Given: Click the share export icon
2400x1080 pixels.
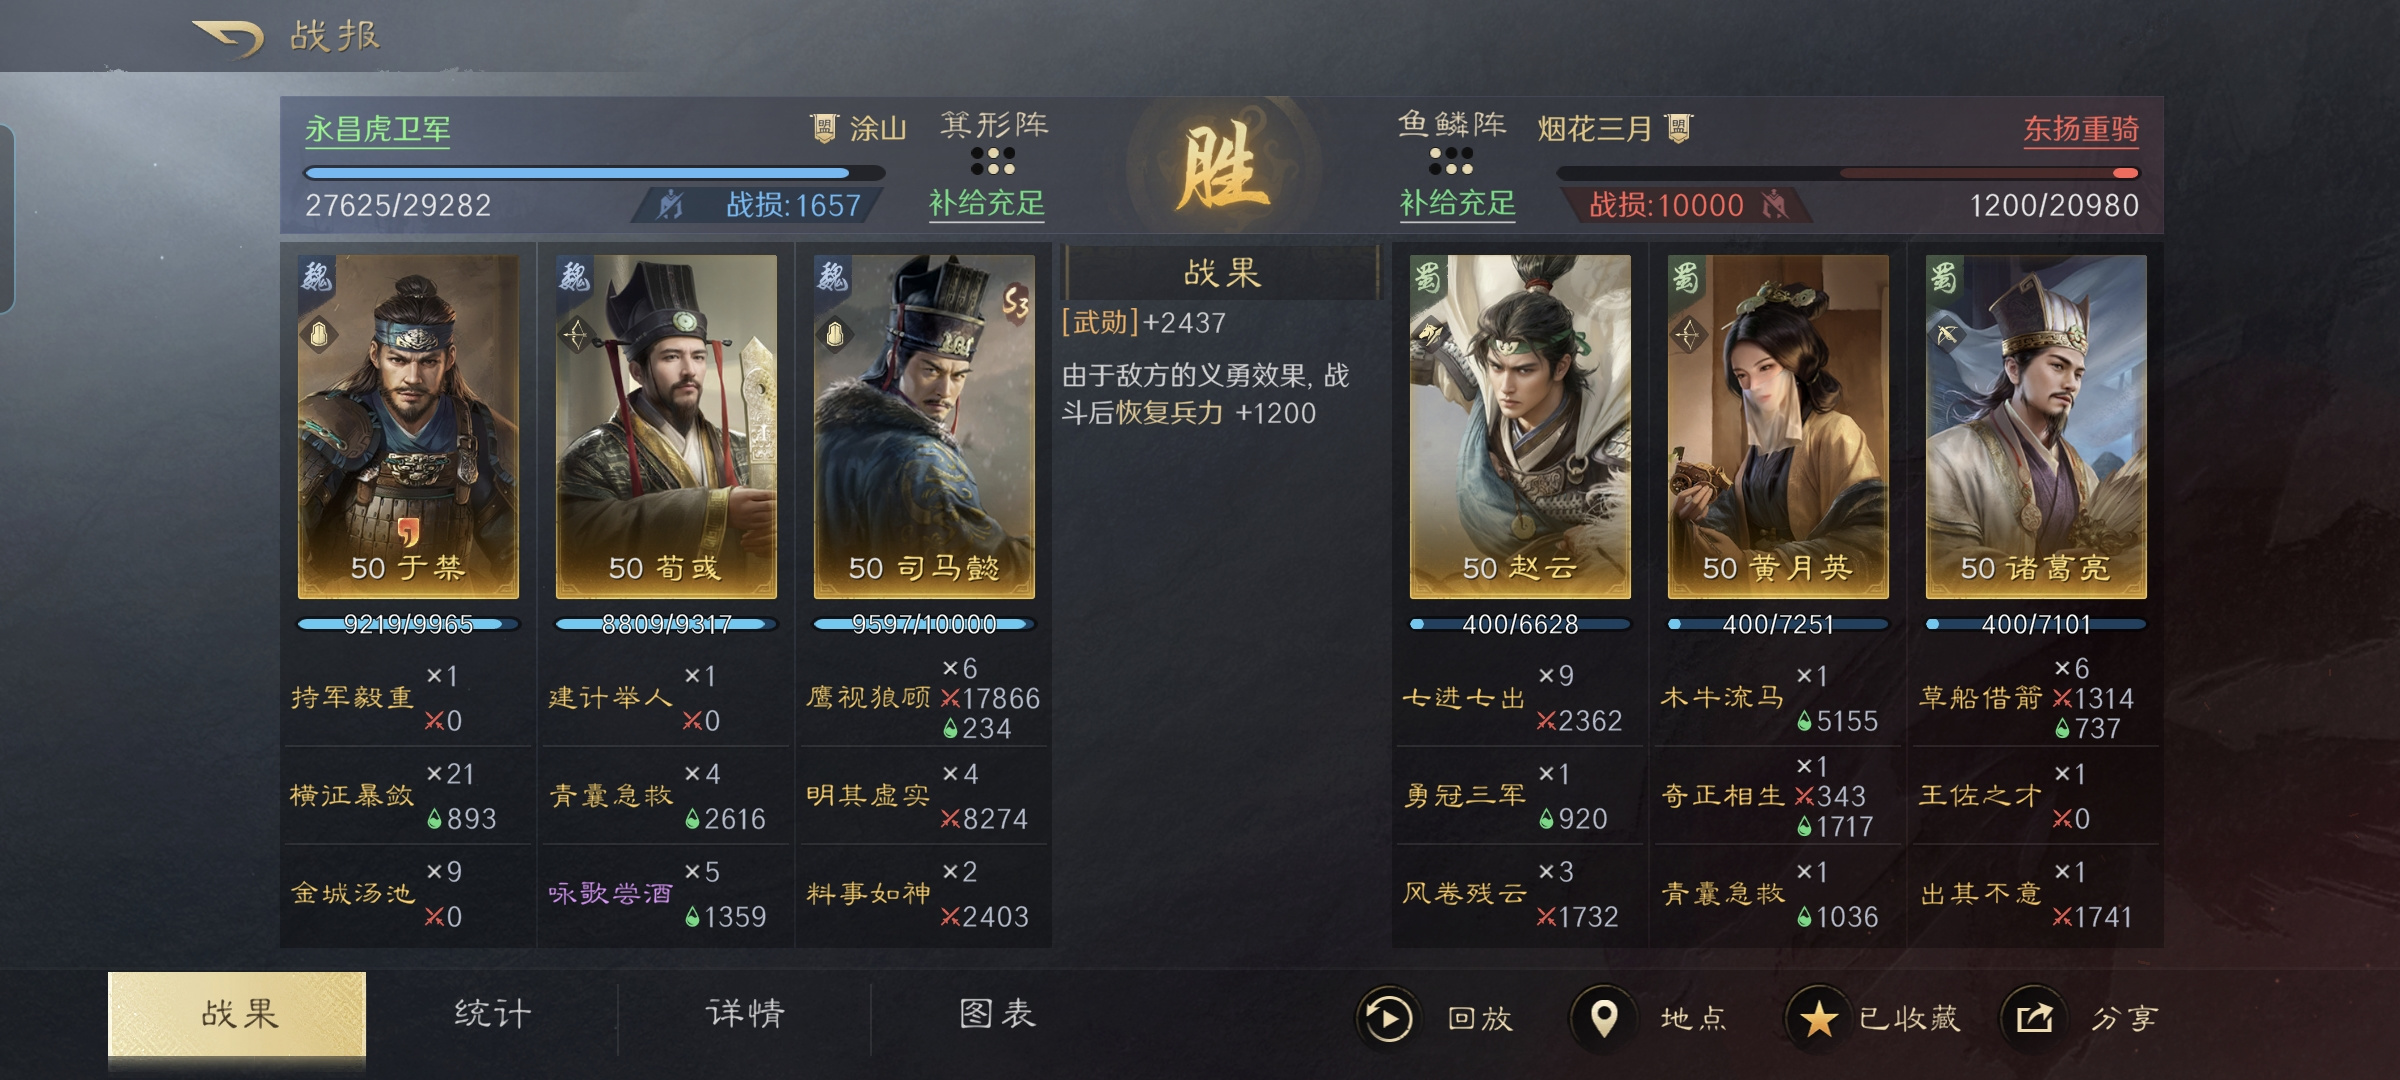Looking at the screenshot, I should [x=2034, y=1018].
